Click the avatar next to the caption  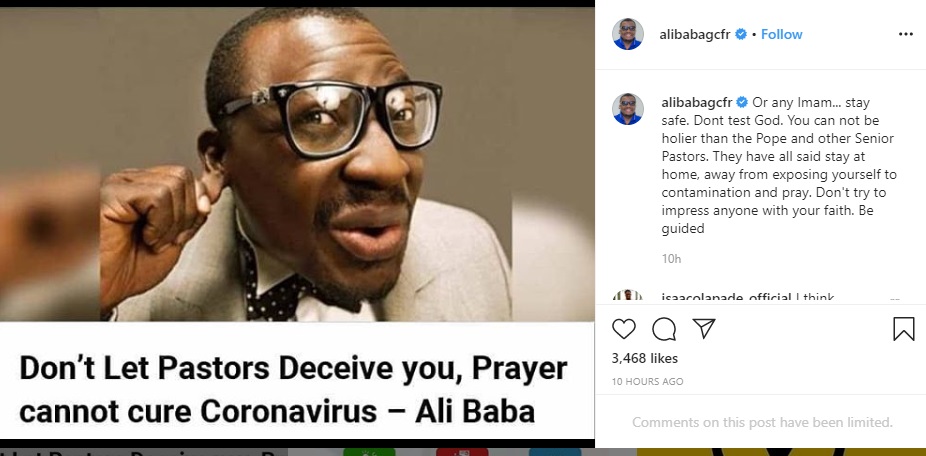pyautogui.click(x=627, y=109)
